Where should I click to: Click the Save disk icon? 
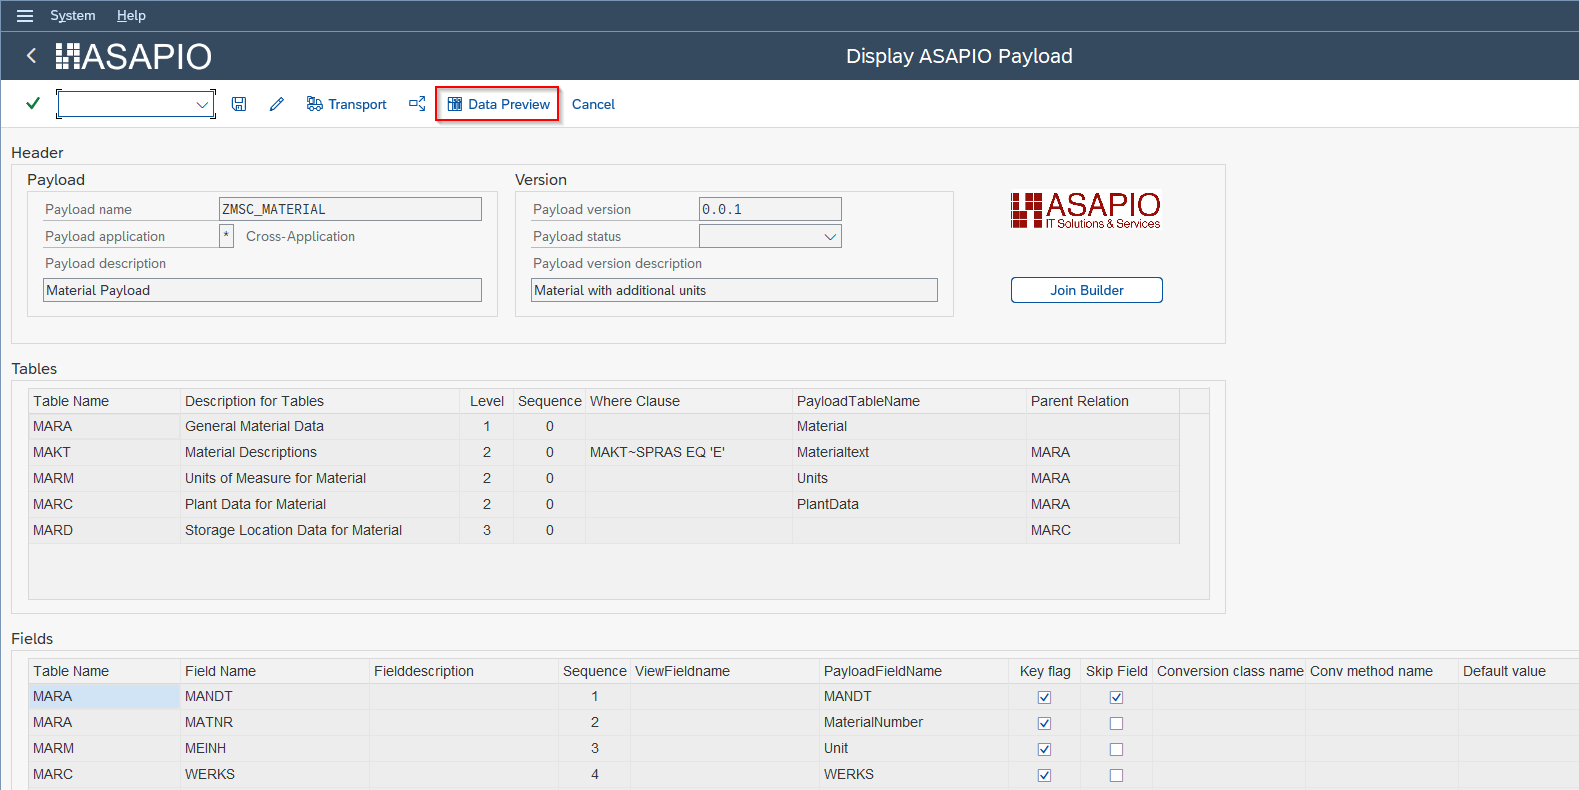(x=239, y=104)
